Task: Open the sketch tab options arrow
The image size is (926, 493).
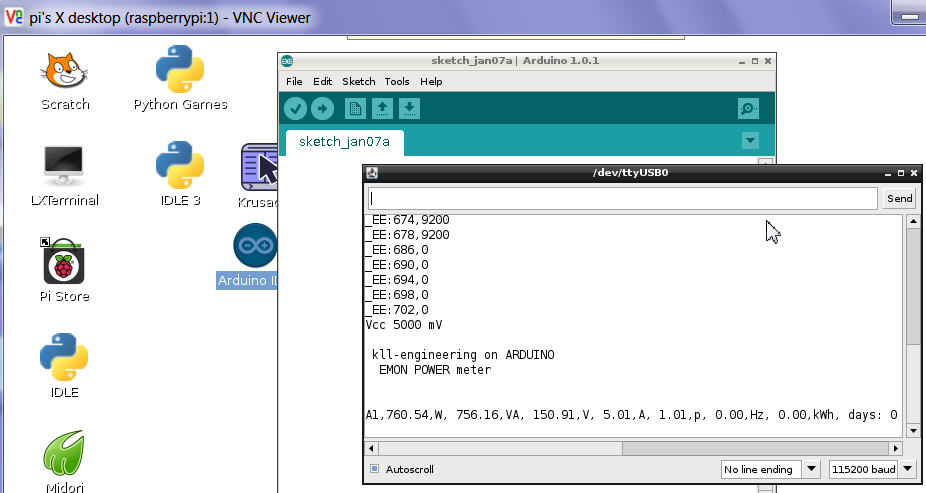Action: (x=751, y=141)
